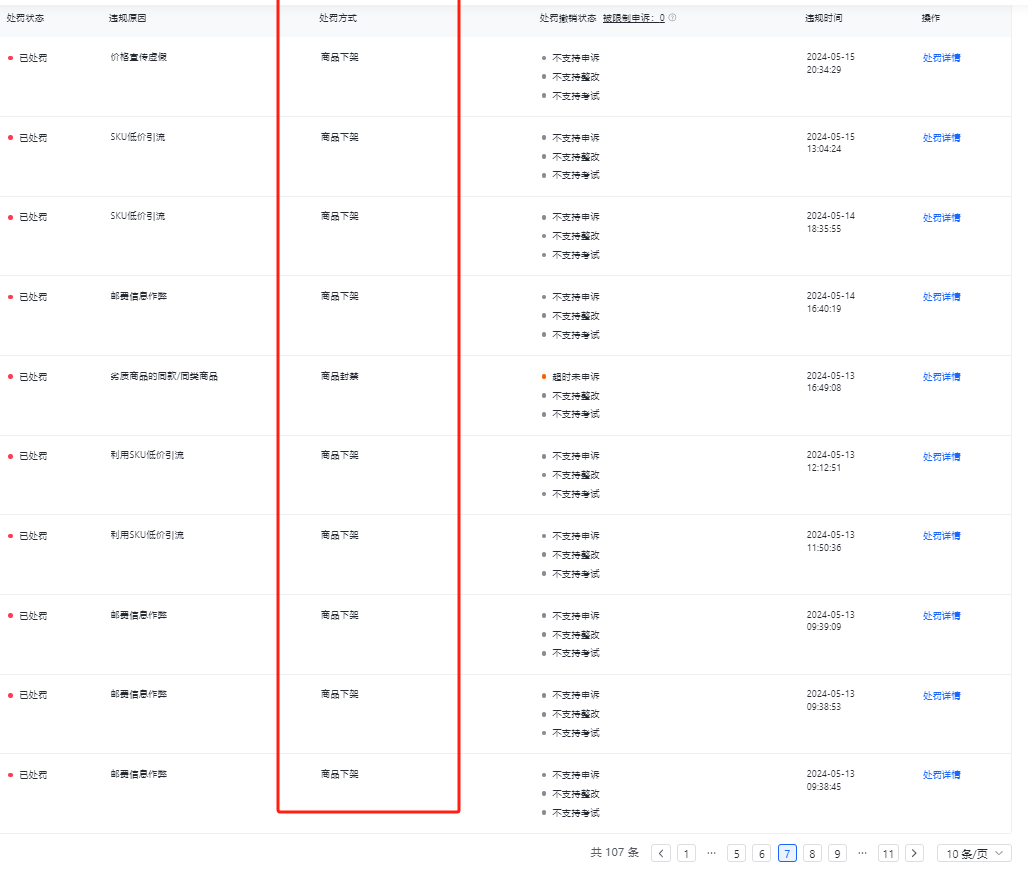Viewport: 1028px width, 874px height.
Task: Open 处罚详情 for the 劣质商品的同款/同类商品 row
Action: (941, 377)
